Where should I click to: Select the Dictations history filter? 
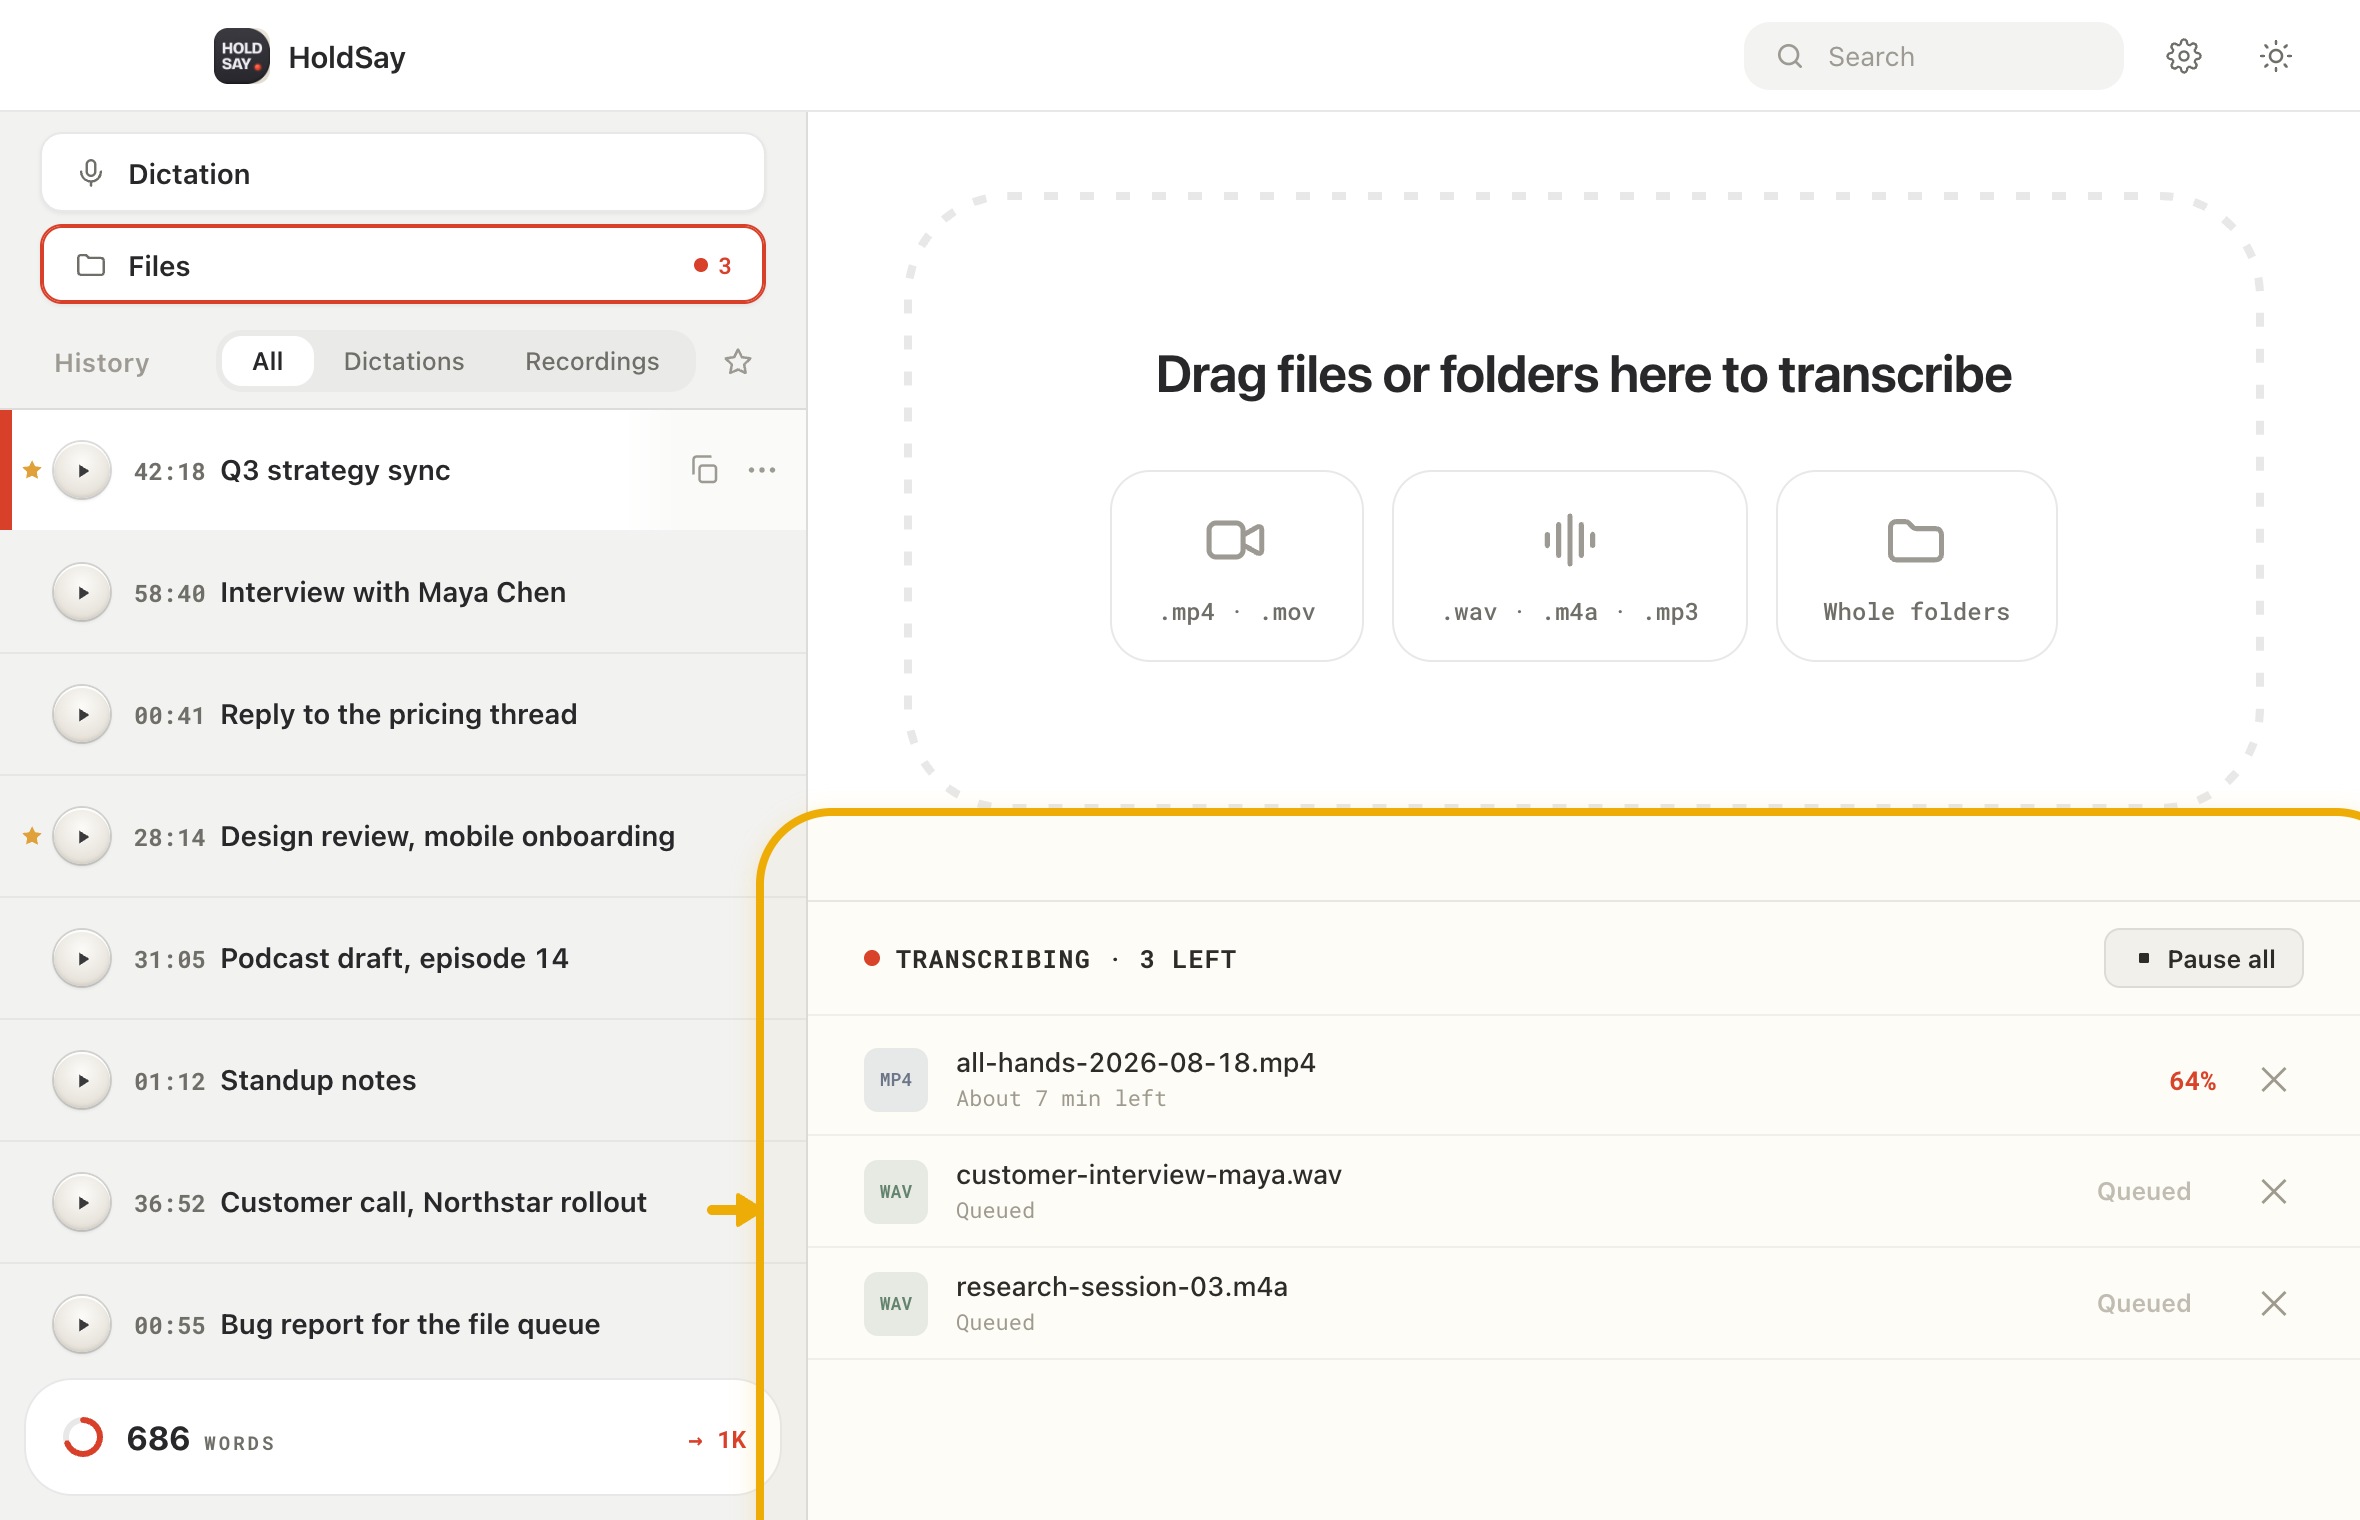coord(404,361)
